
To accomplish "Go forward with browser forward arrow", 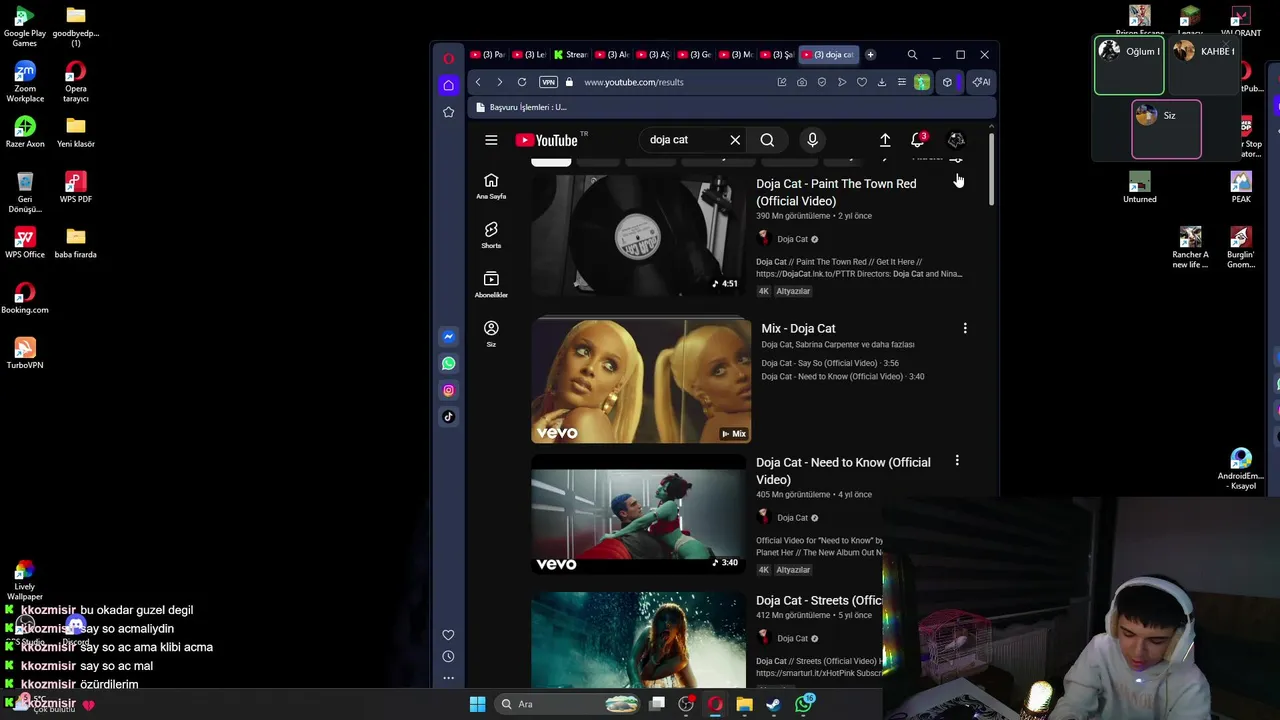I will coord(499,82).
